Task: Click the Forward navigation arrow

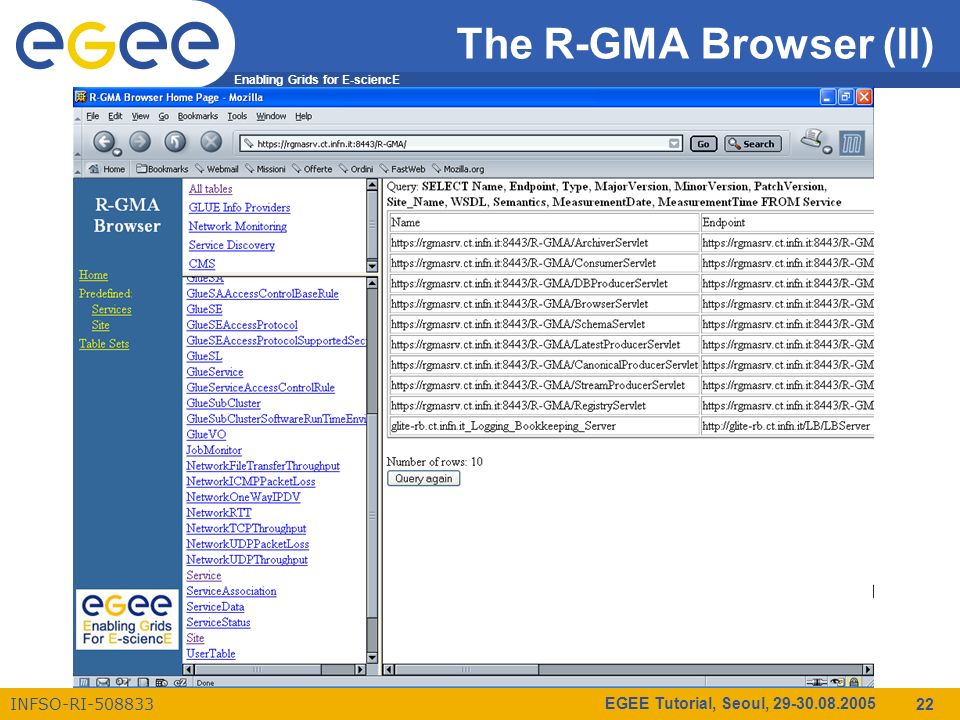Action: 140,142
